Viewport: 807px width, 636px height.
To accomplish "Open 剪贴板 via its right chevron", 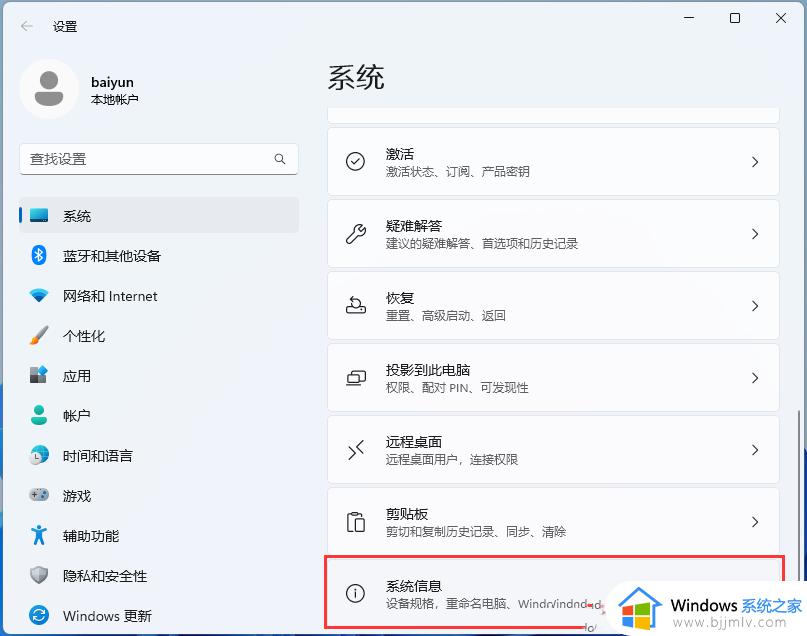I will [755, 522].
